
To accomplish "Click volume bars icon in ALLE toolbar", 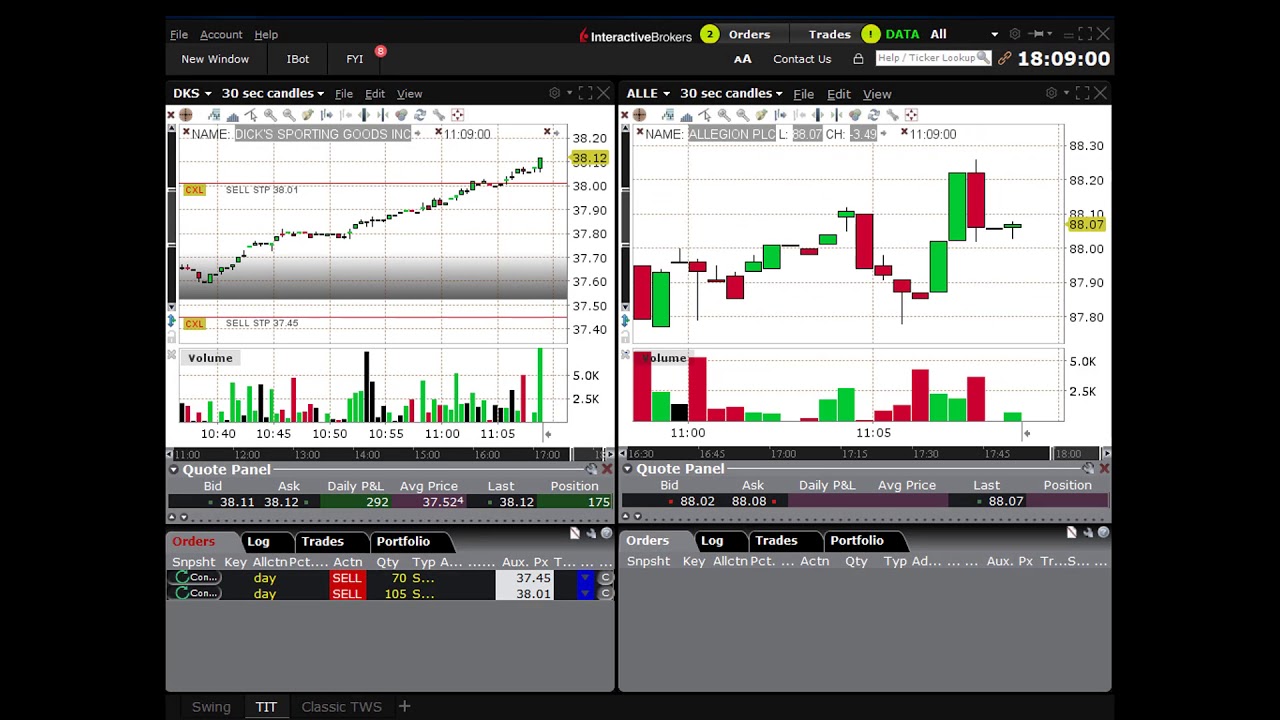I will (x=687, y=115).
